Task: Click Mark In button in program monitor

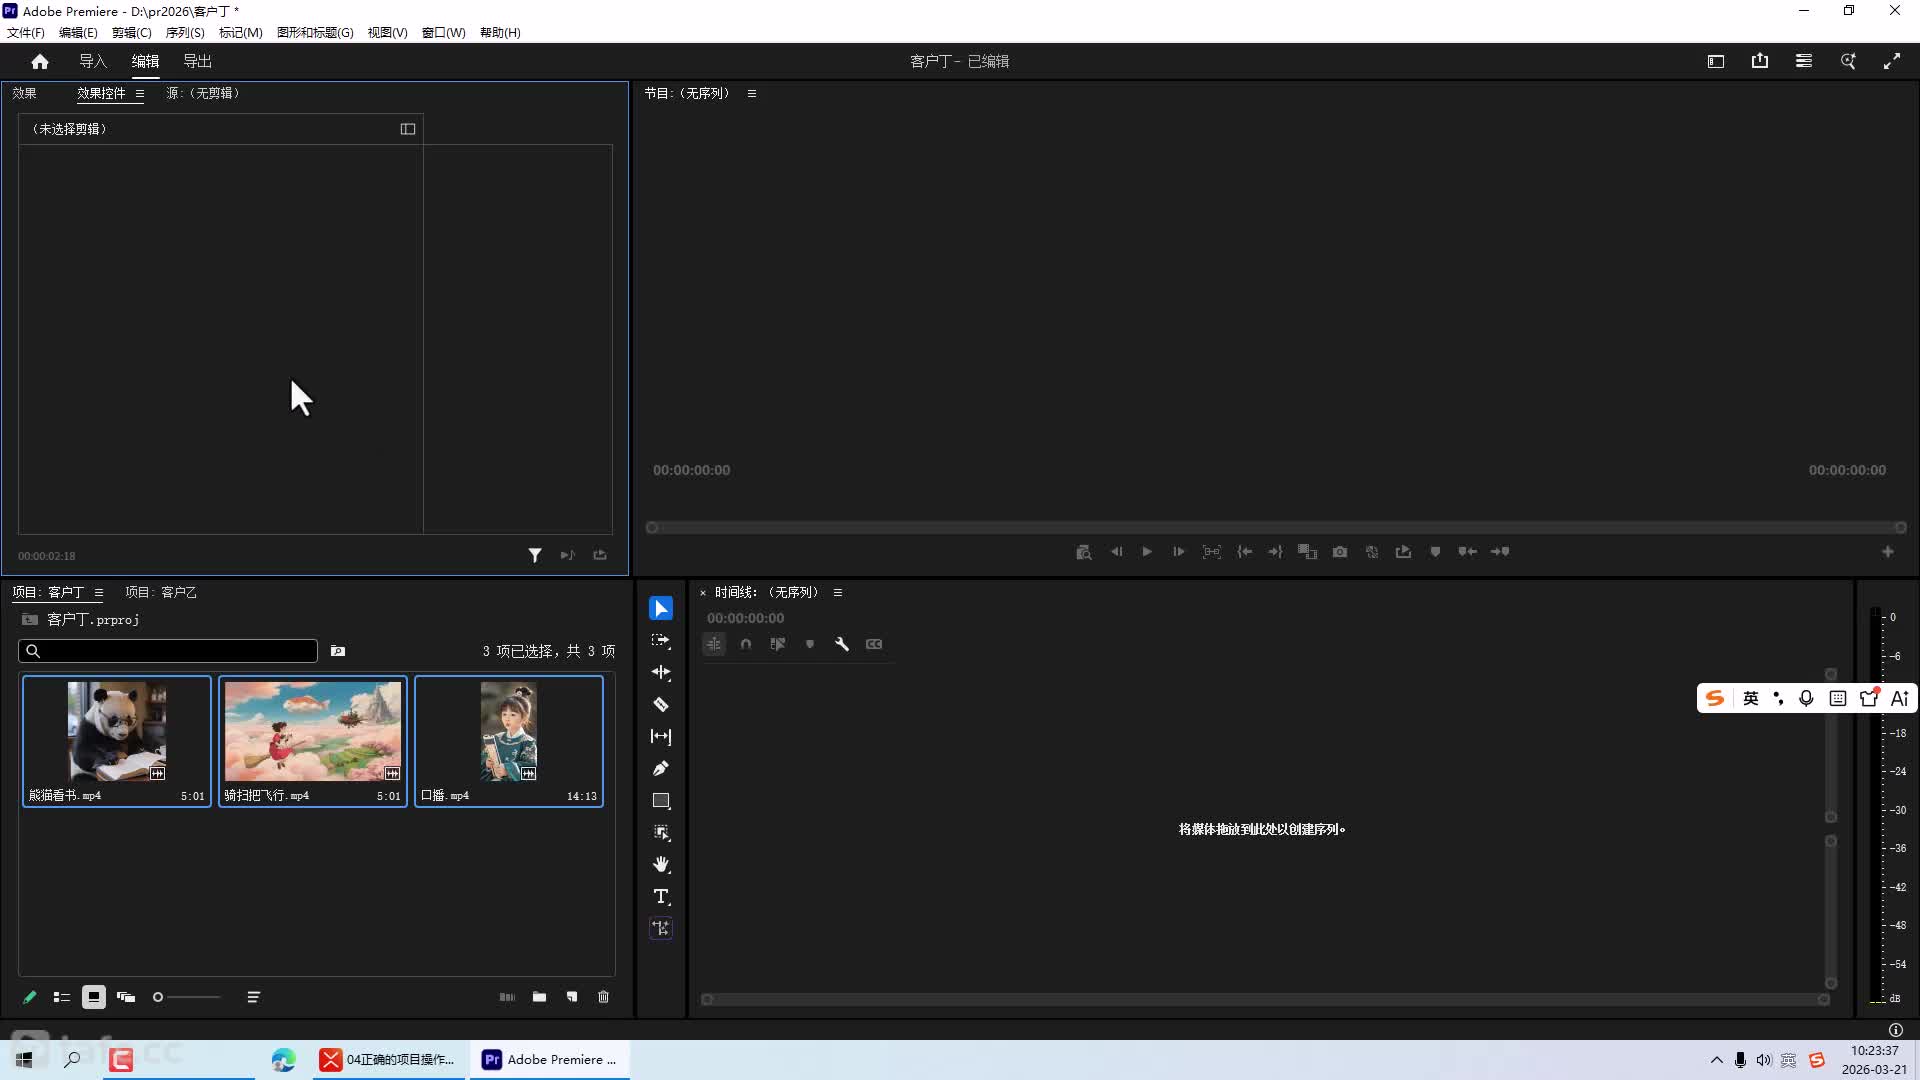Action: click(x=1244, y=552)
